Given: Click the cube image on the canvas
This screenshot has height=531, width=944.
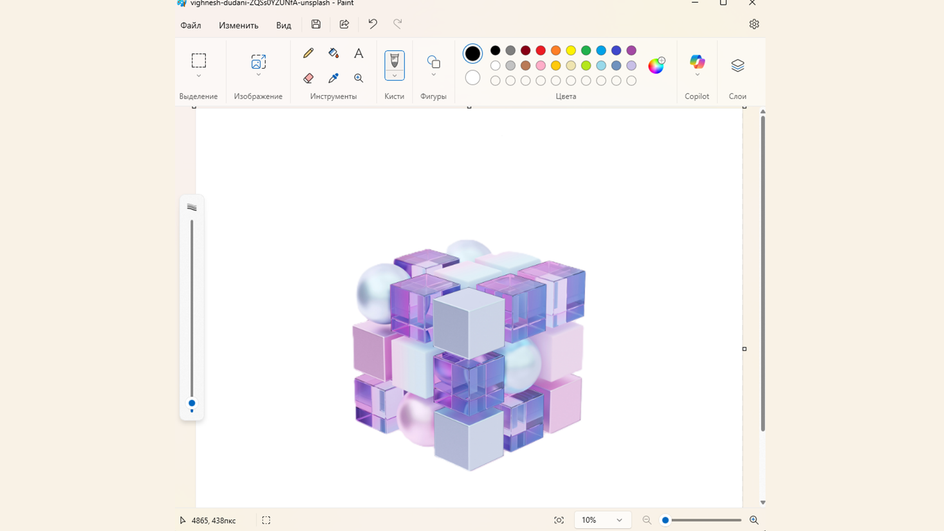Looking at the screenshot, I should coord(469,355).
